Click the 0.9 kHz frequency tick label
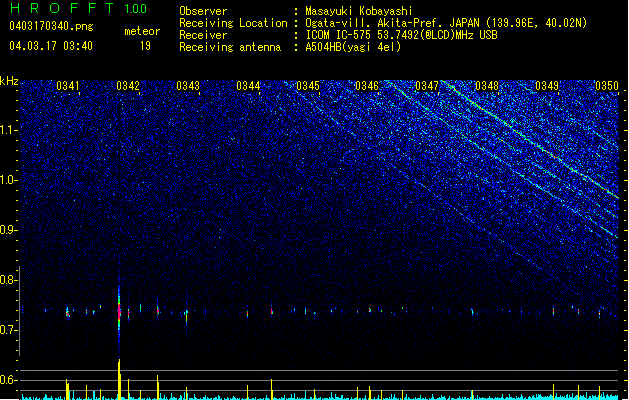 click(7, 230)
